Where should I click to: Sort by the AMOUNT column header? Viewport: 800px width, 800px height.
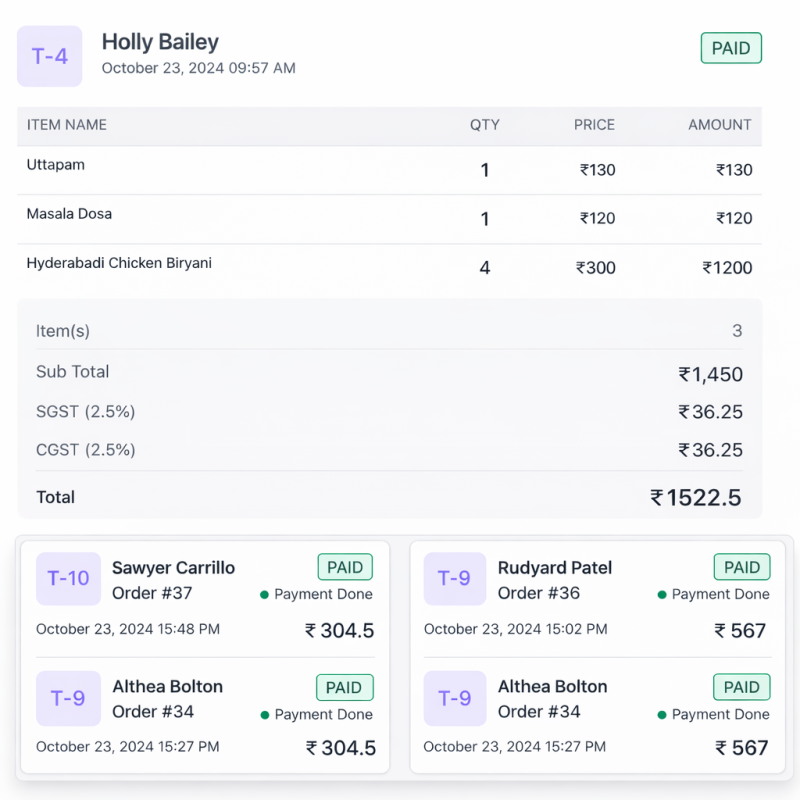pyautogui.click(x=719, y=125)
